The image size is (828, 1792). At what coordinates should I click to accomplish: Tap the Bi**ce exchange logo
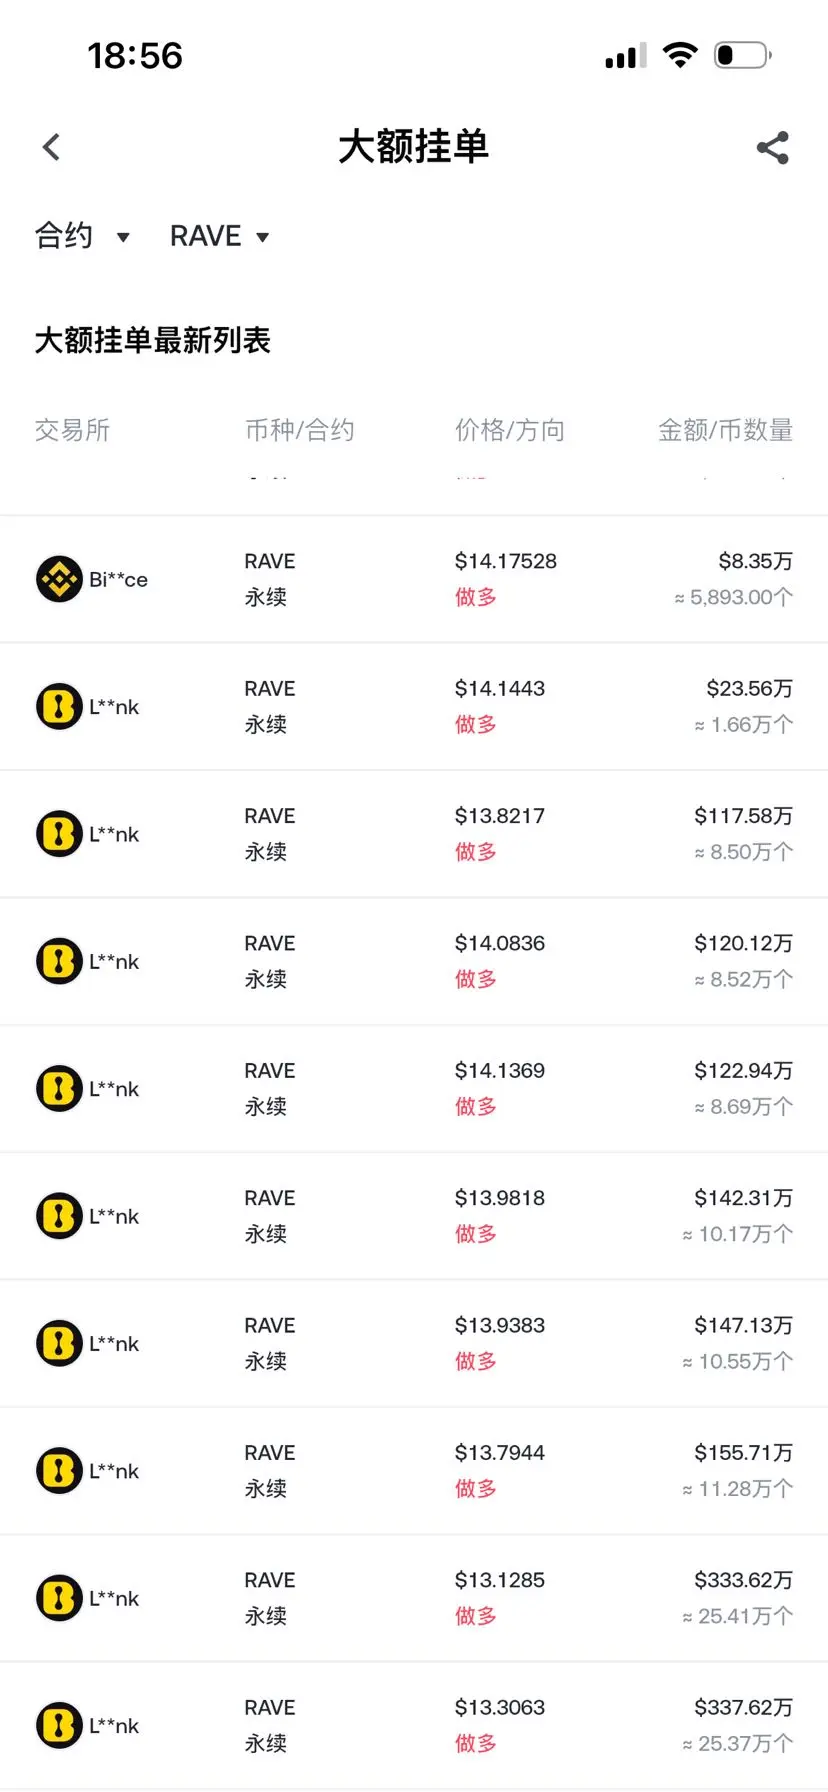click(59, 579)
